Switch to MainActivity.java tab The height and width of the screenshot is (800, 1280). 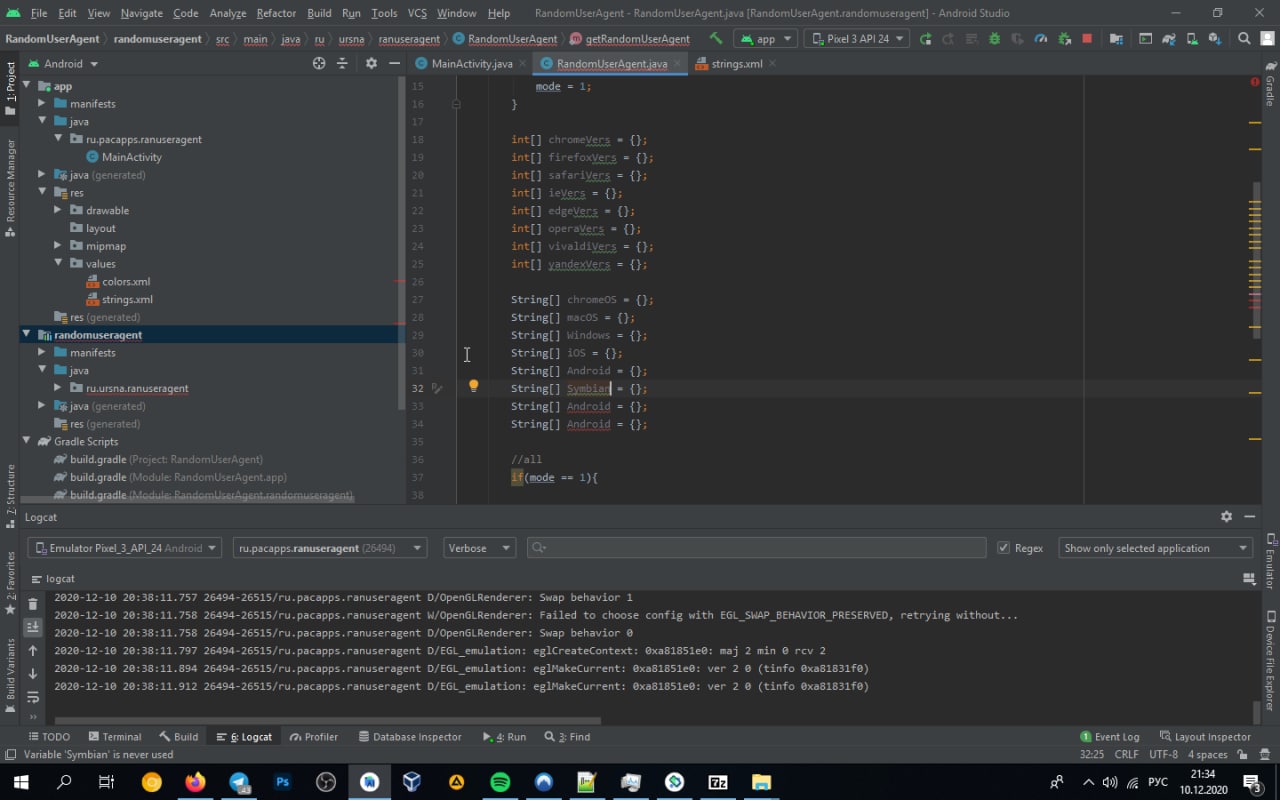[472, 63]
